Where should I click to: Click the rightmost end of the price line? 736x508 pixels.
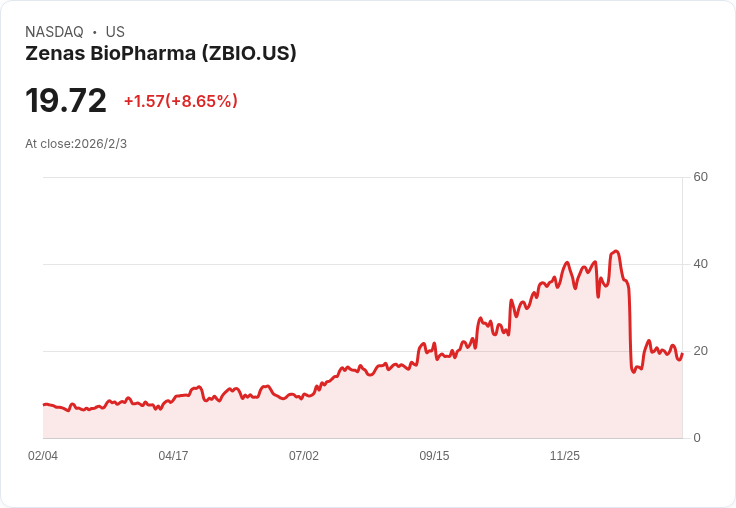click(682, 353)
